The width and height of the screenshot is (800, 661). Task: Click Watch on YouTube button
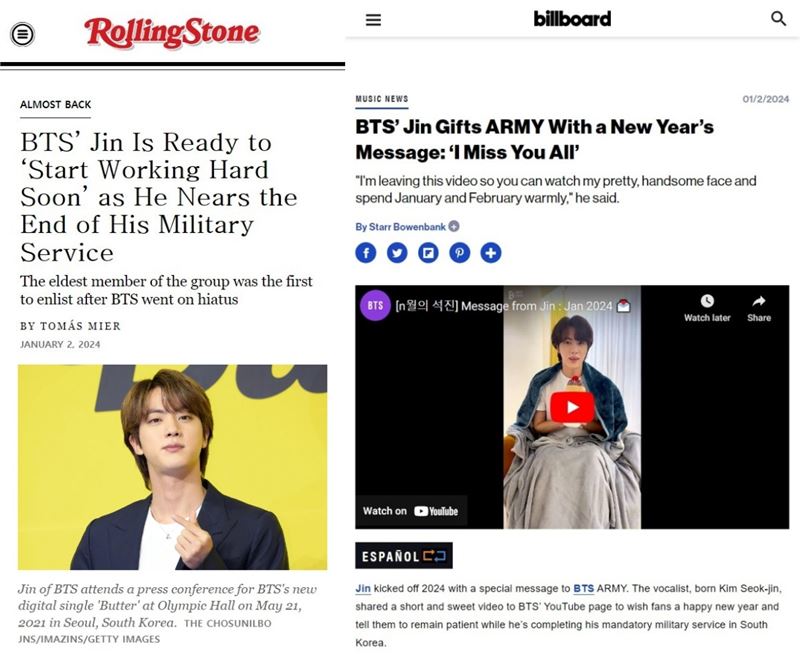coord(411,511)
